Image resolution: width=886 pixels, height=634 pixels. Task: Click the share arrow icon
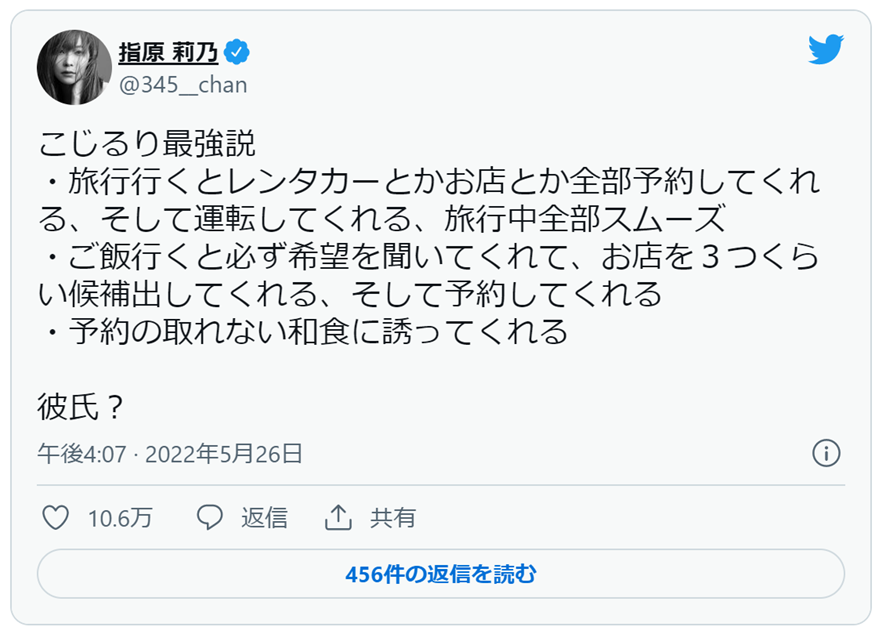click(x=338, y=518)
